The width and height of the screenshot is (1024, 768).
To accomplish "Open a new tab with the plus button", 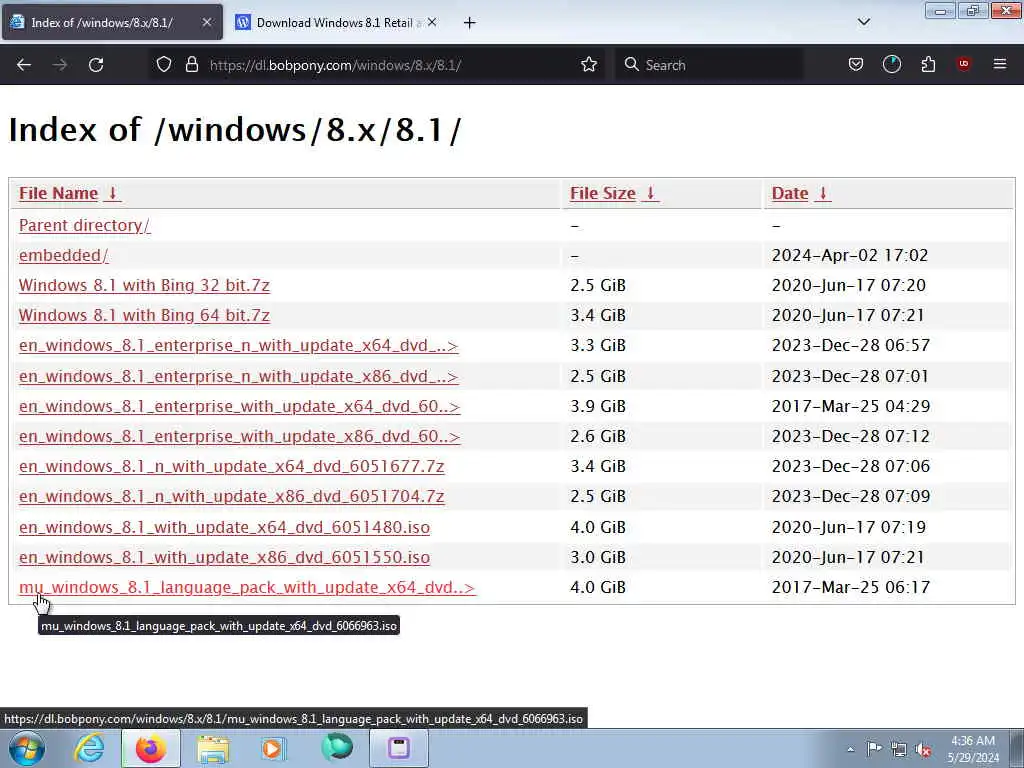I will 469,23.
